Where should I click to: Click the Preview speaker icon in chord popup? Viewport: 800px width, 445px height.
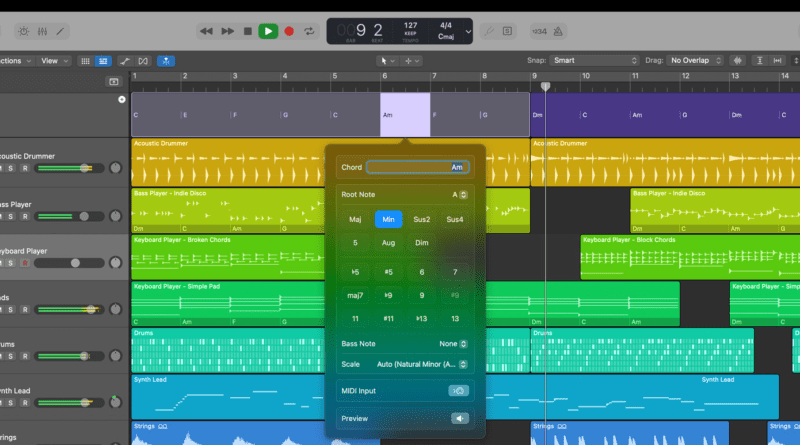point(459,418)
